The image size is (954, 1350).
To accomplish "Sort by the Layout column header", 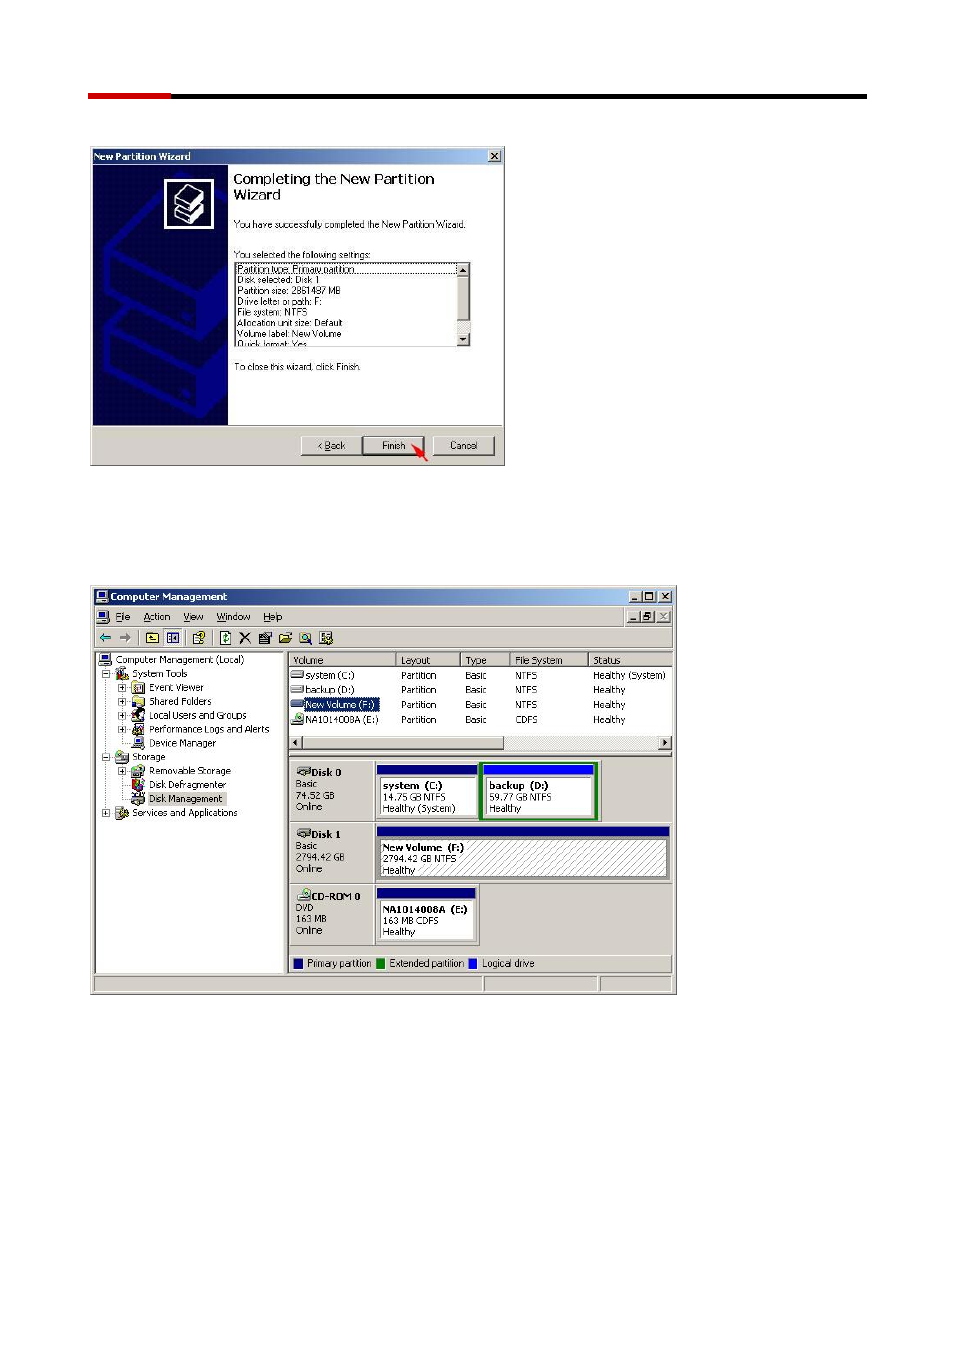I will click(x=429, y=660).
